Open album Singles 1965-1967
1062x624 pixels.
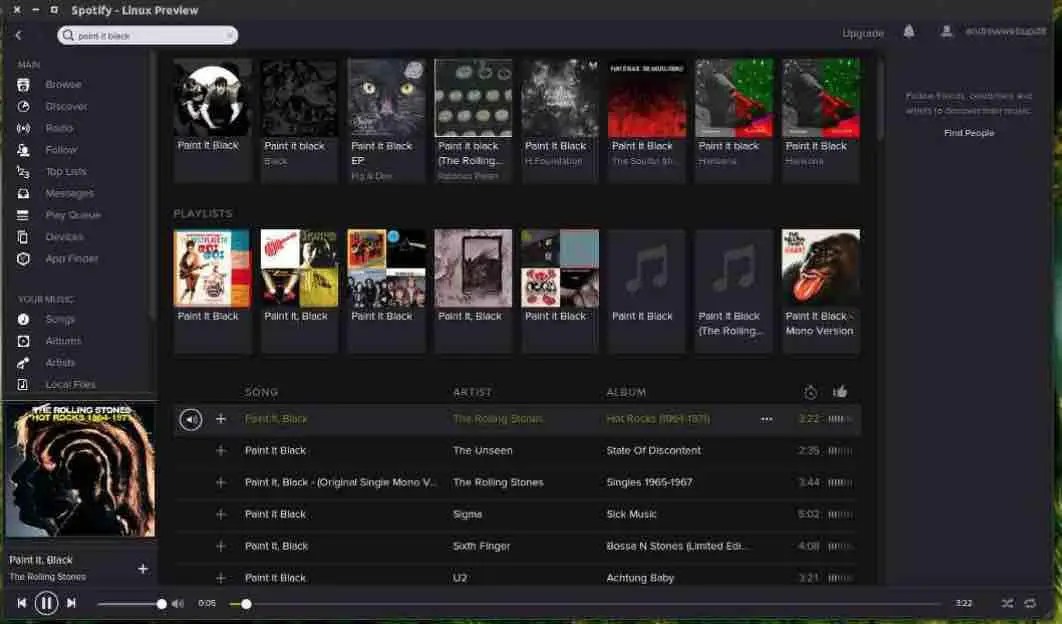649,482
